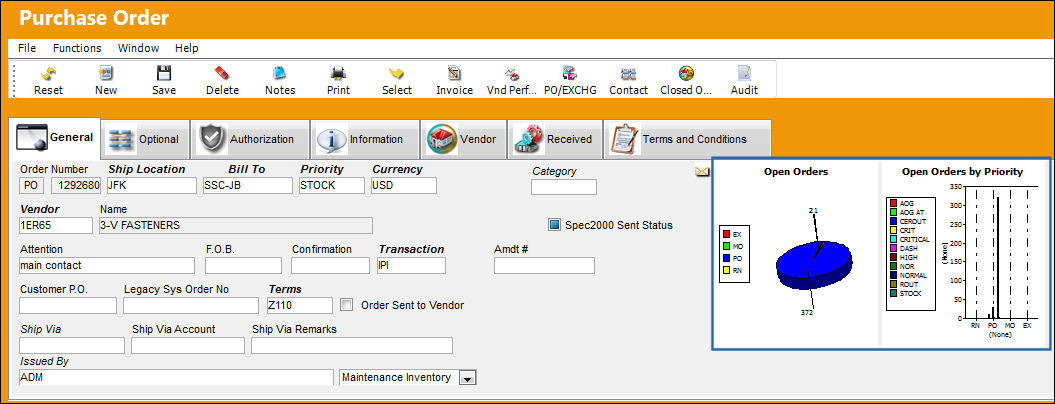Click the blue Open Orders pie chart
Viewport: 1055px width, 404px height.
(813, 265)
